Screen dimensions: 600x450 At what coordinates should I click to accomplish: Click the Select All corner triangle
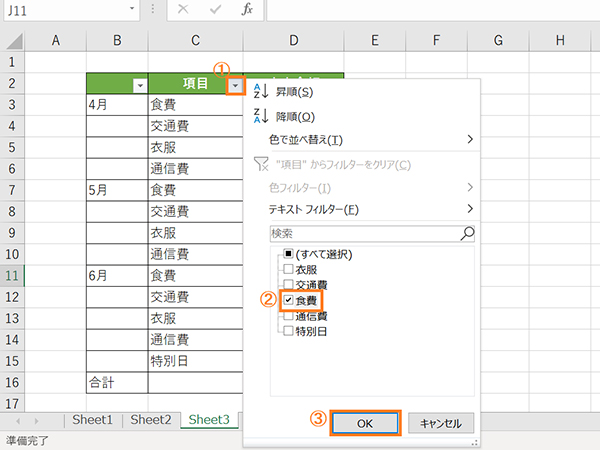click(14, 41)
